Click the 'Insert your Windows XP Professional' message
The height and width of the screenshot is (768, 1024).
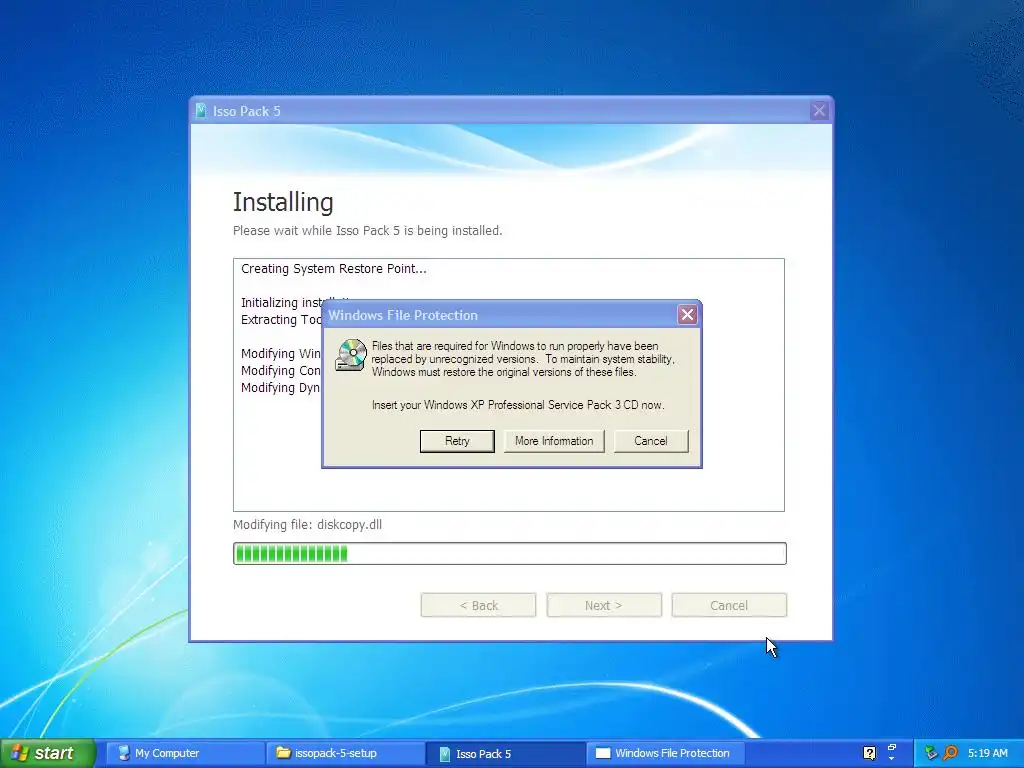(x=518, y=405)
